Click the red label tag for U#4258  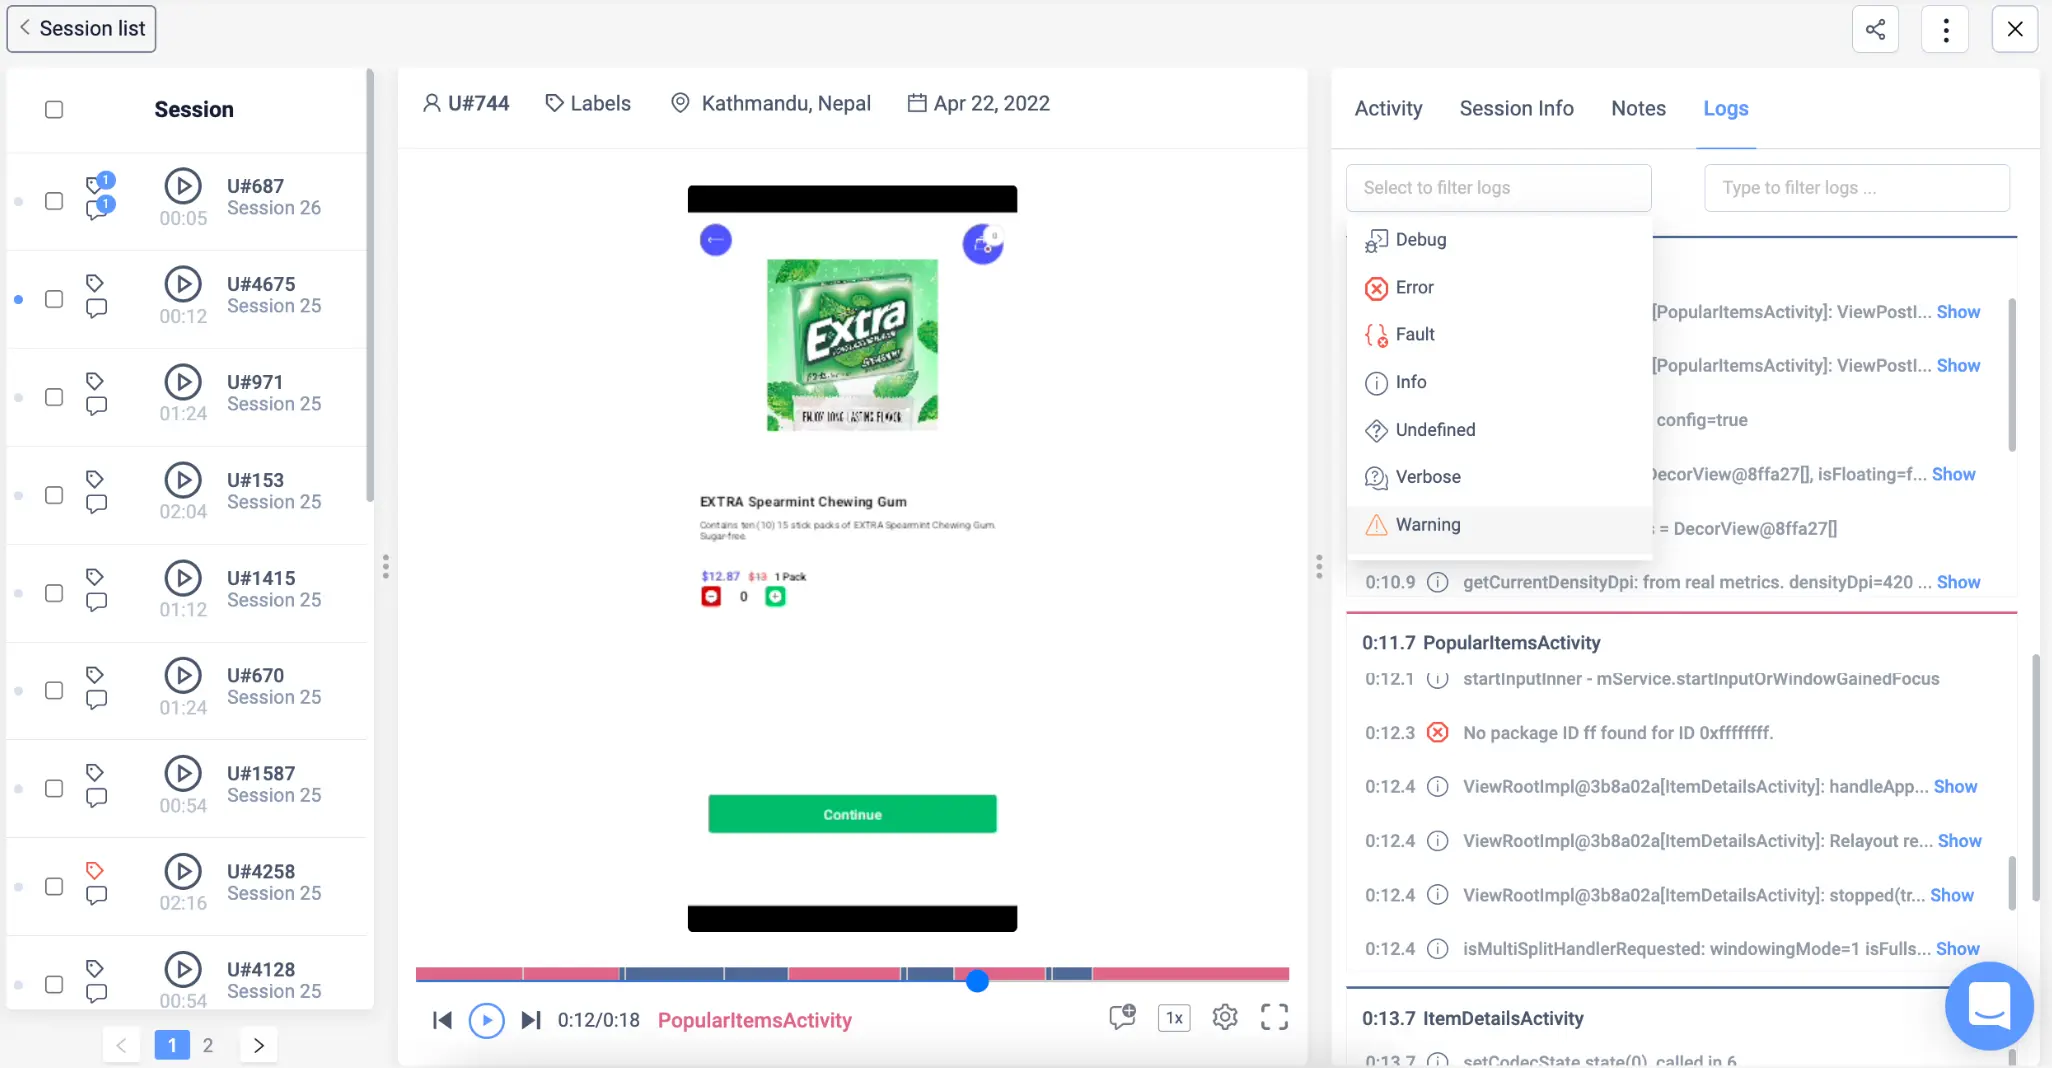click(x=95, y=870)
